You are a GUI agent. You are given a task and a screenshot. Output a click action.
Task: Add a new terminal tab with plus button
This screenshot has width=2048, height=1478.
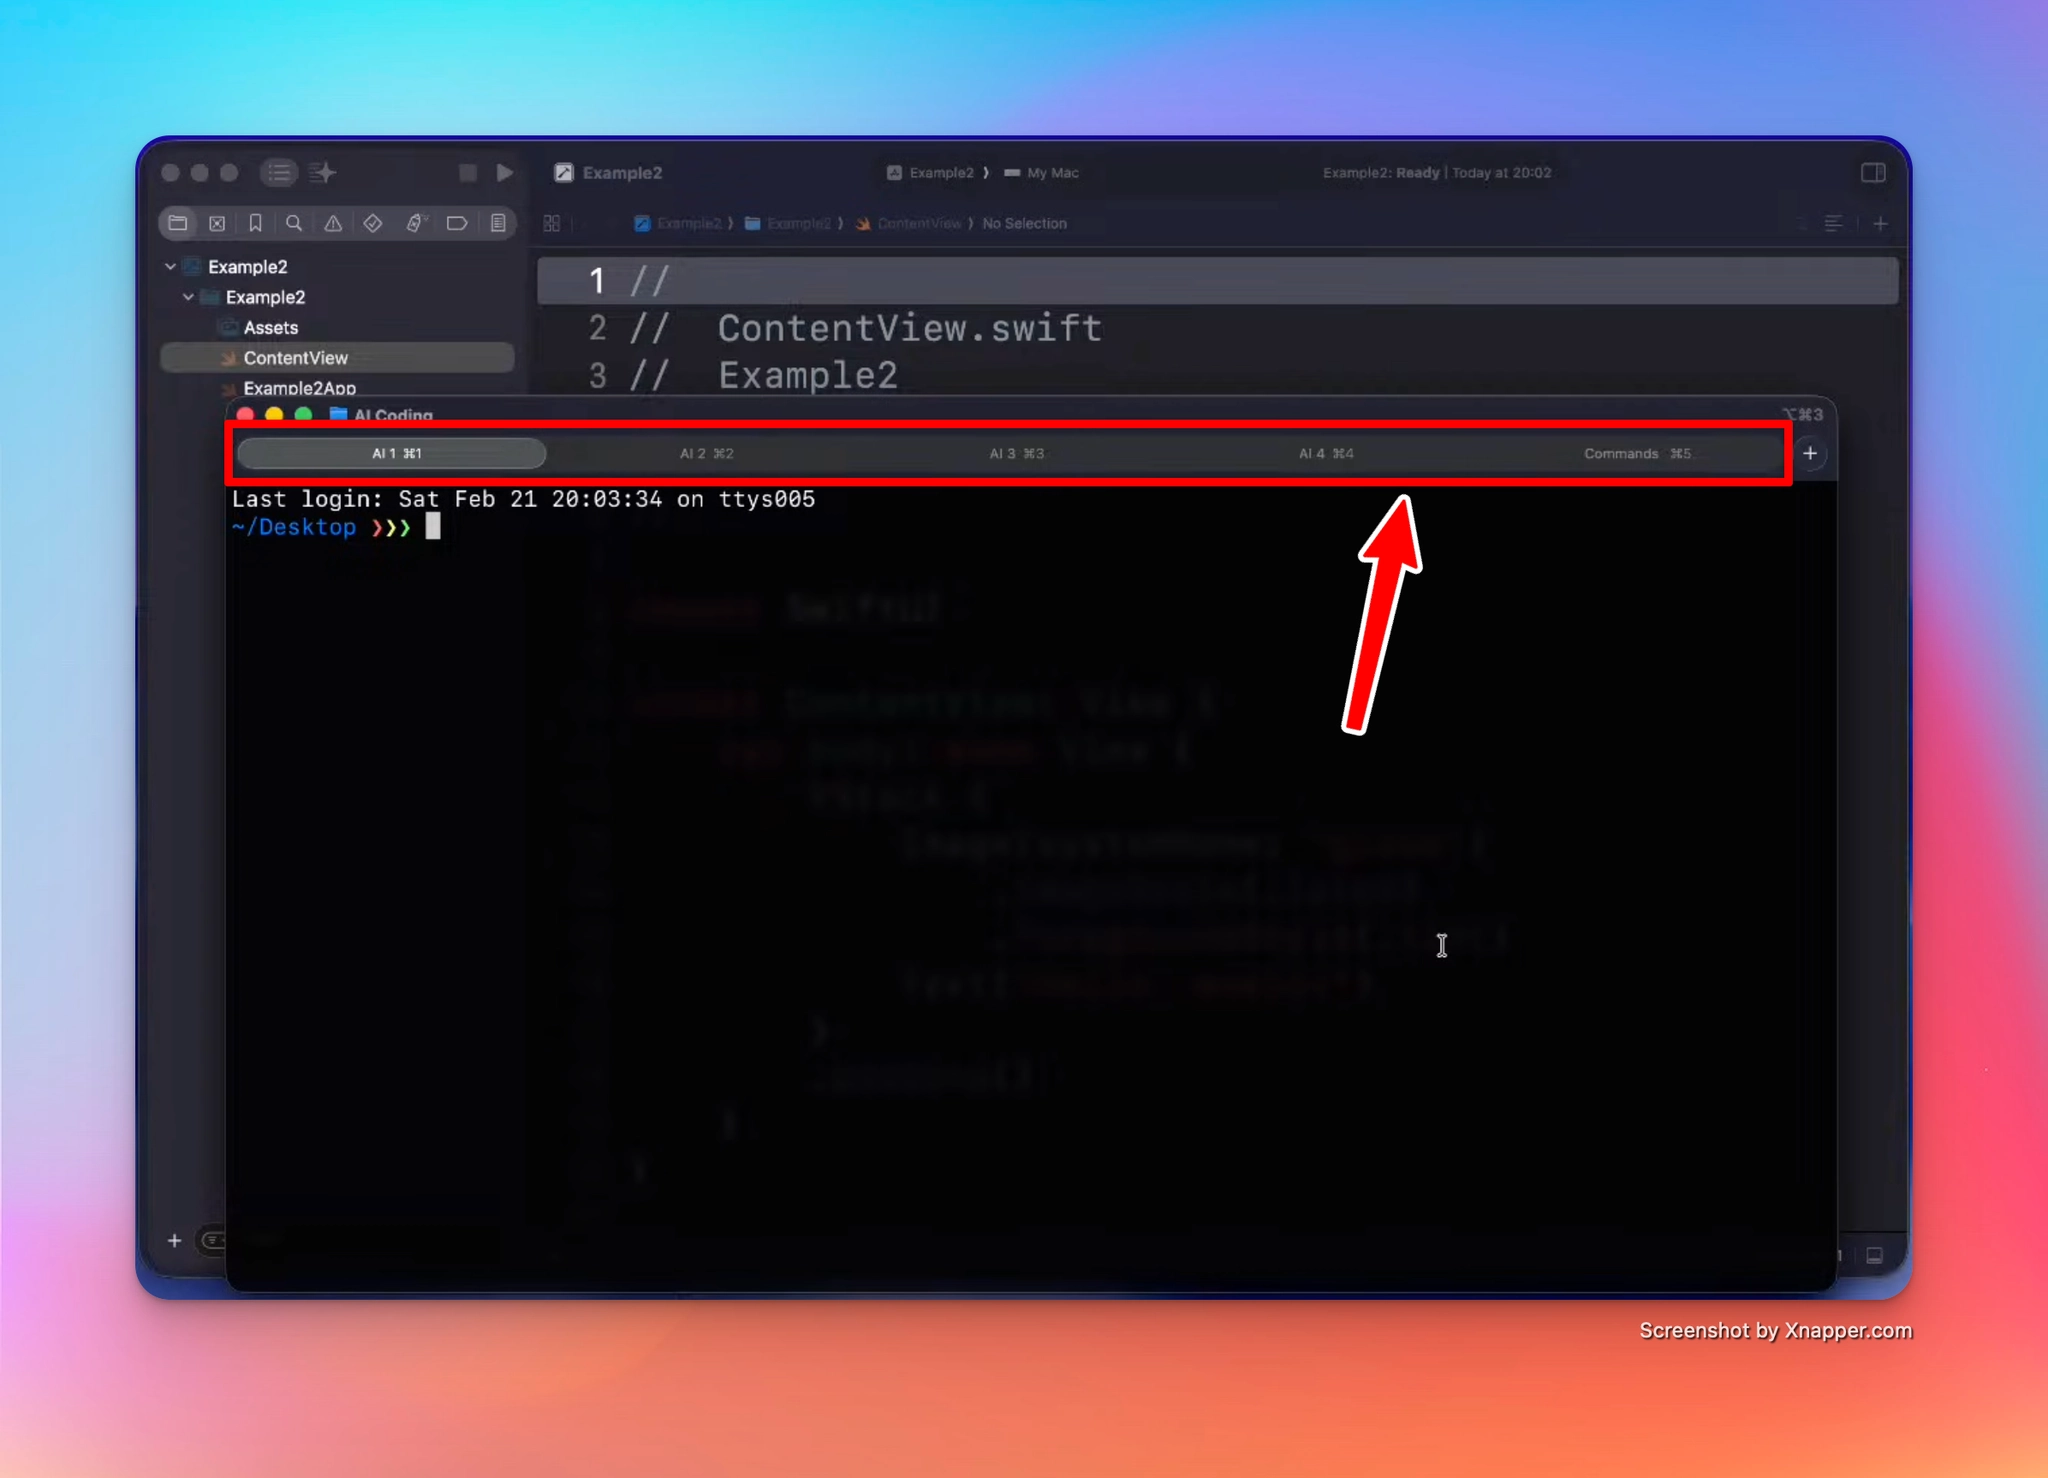coord(1810,453)
